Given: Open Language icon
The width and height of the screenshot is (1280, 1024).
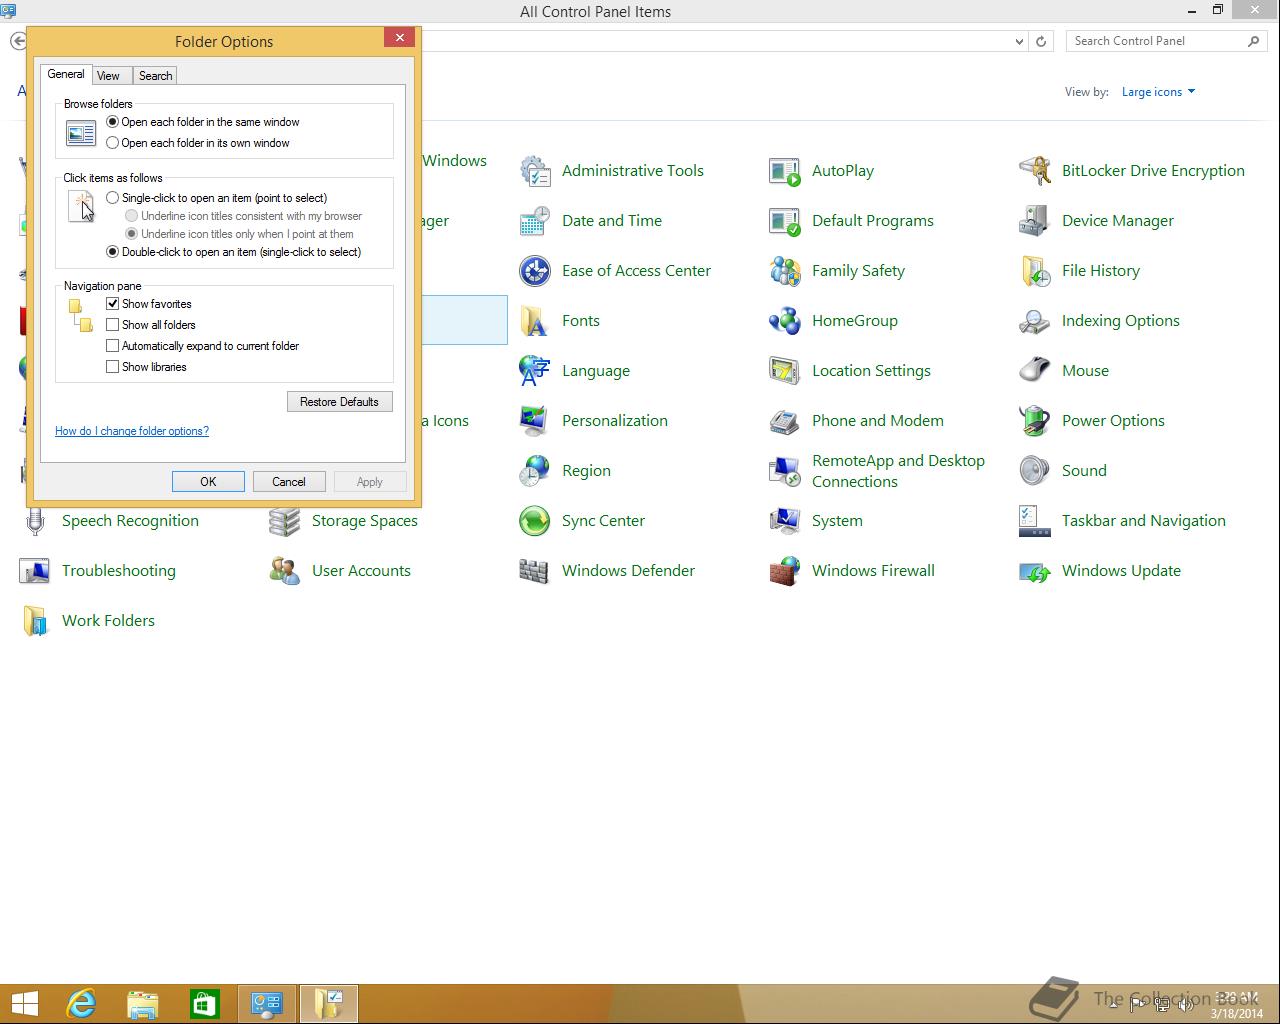Looking at the screenshot, I should click(535, 371).
